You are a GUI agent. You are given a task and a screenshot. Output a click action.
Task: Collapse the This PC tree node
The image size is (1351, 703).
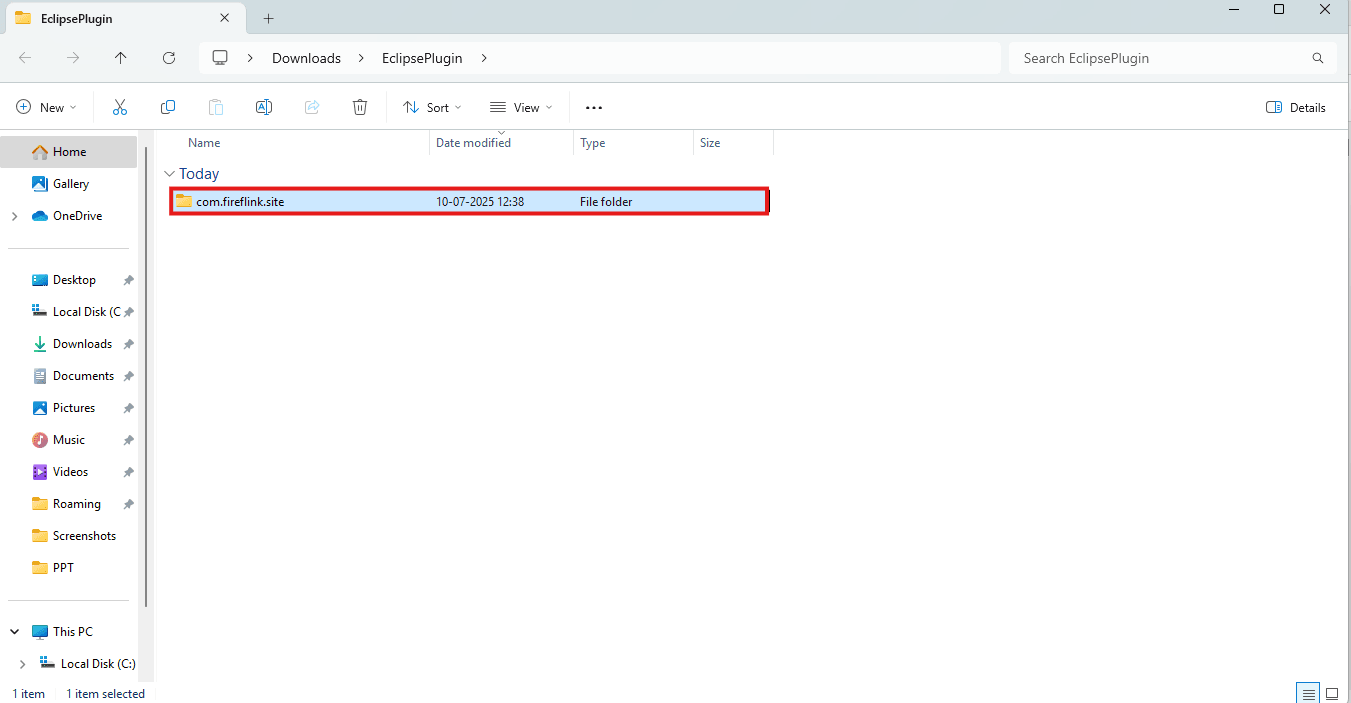pos(14,632)
